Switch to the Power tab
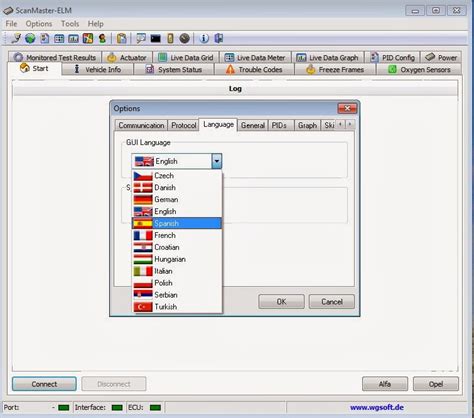Viewport: 474px width, 418px height. [441, 57]
